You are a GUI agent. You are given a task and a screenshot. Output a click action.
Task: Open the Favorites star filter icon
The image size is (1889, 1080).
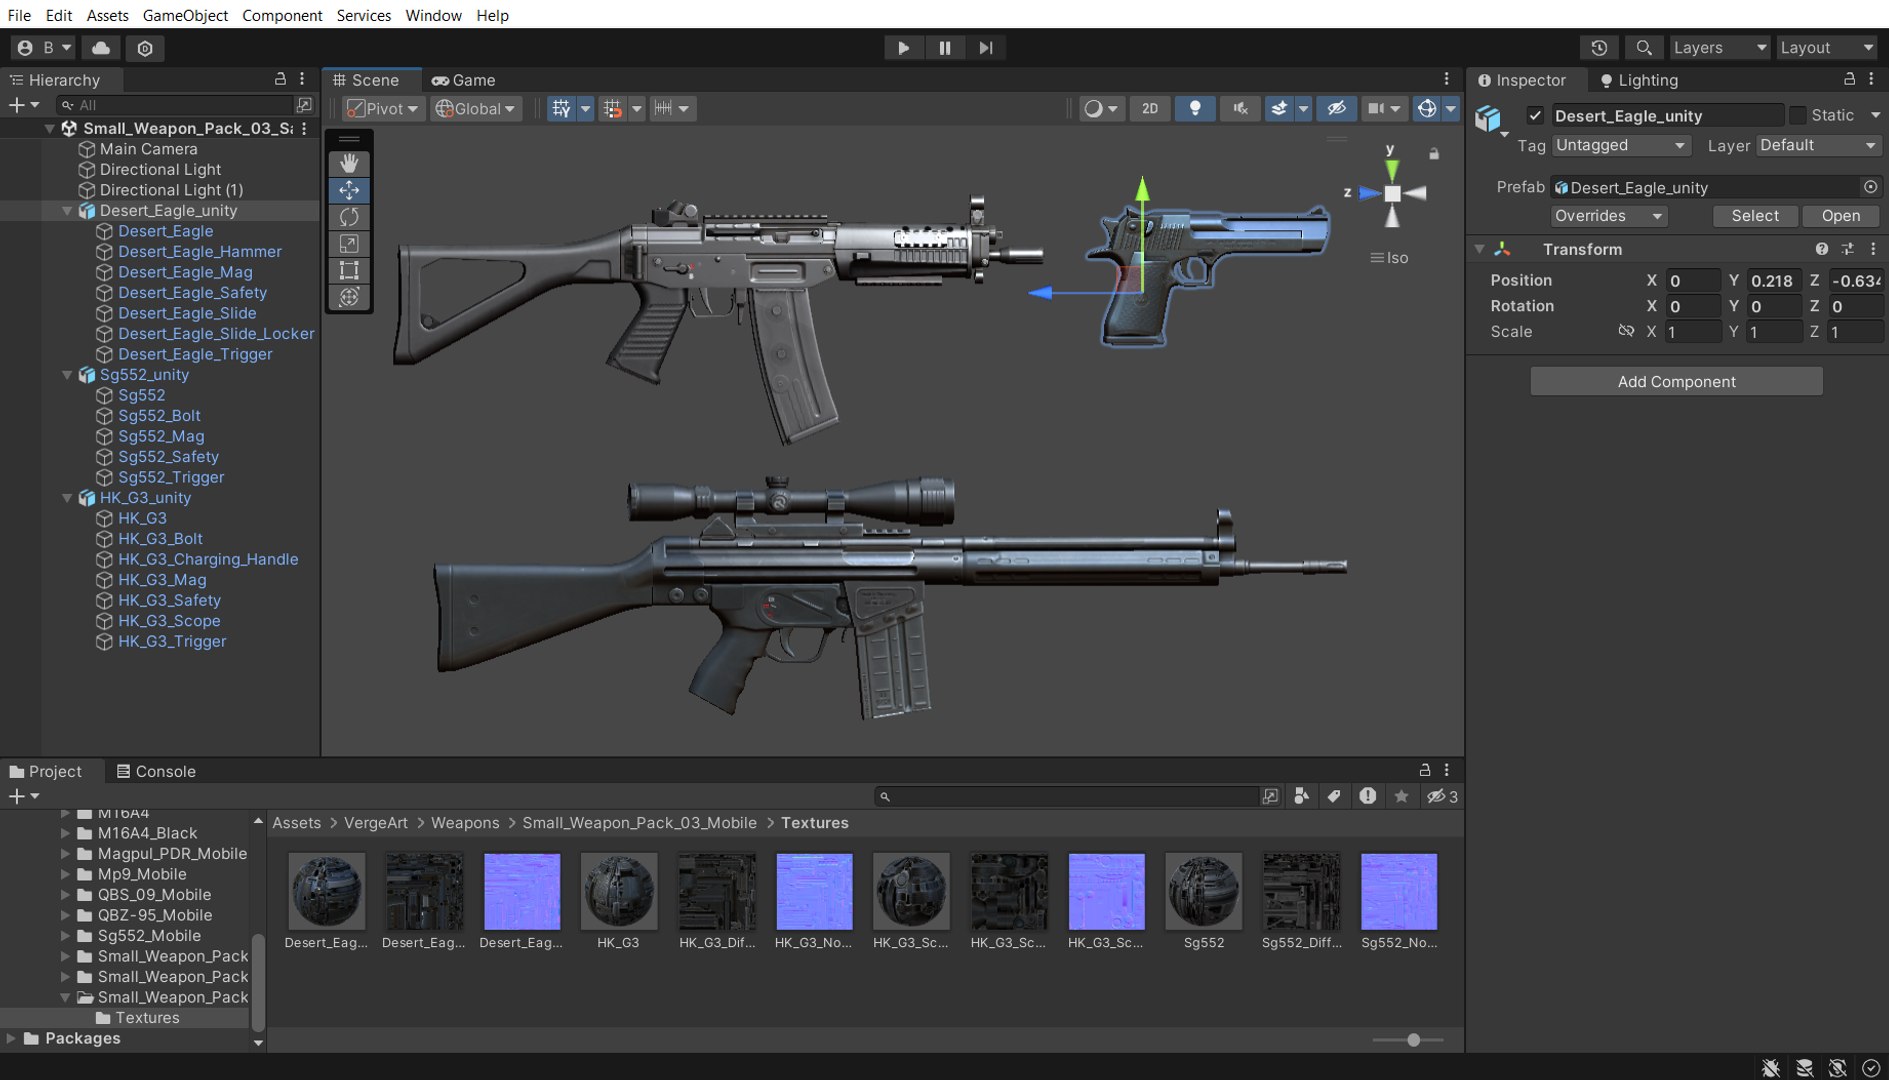tap(1401, 796)
